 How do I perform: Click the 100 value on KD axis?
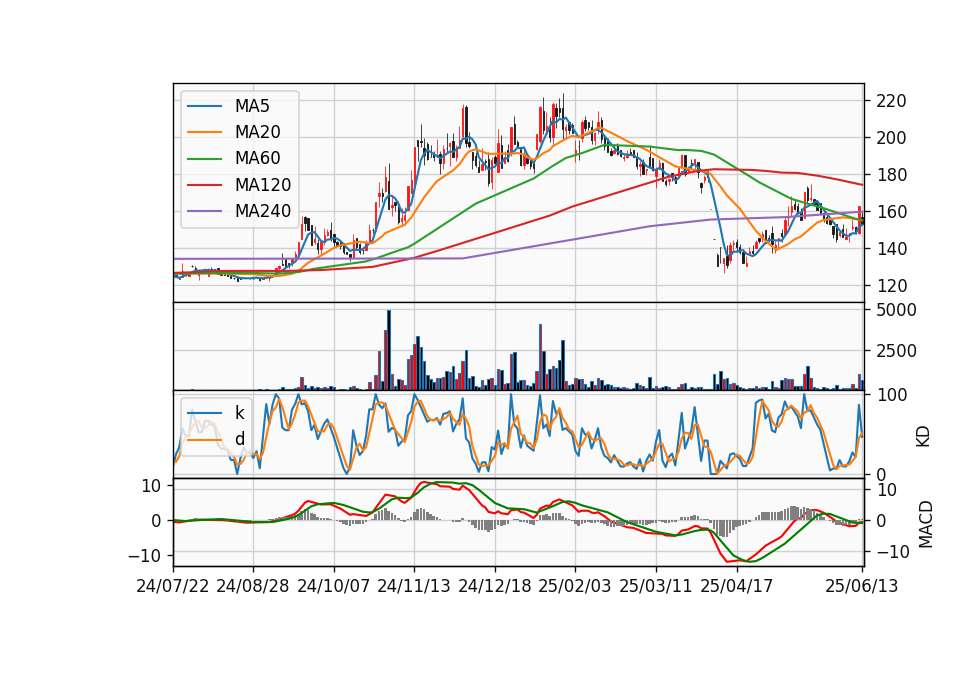[891, 395]
